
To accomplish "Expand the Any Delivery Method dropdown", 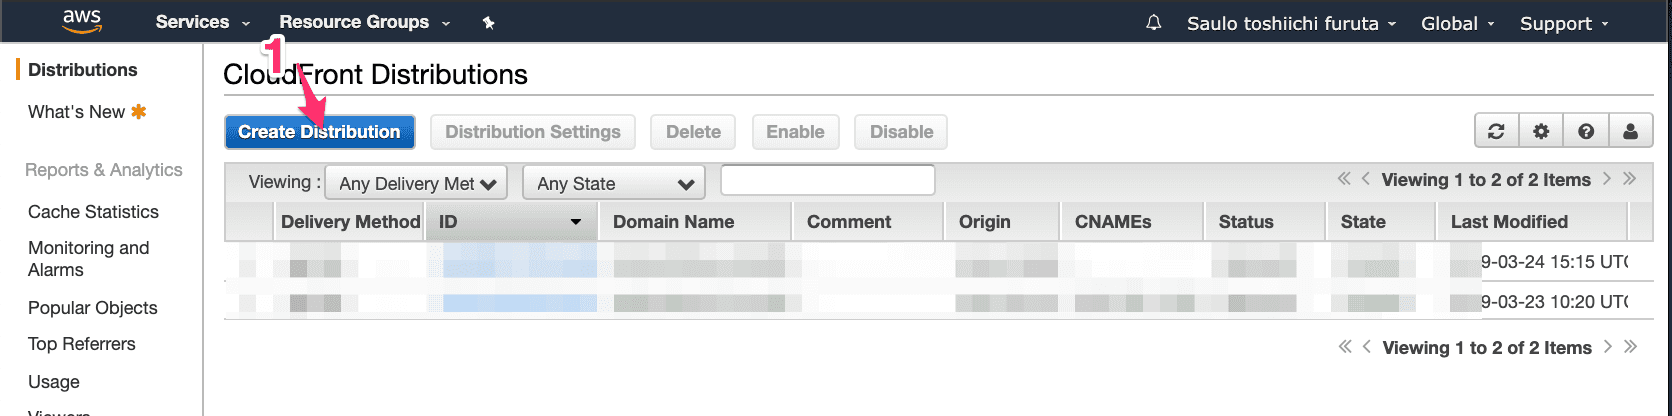I will 416,183.
